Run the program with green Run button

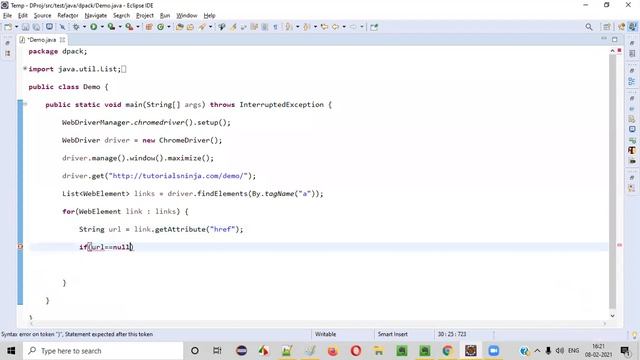tap(93, 27)
